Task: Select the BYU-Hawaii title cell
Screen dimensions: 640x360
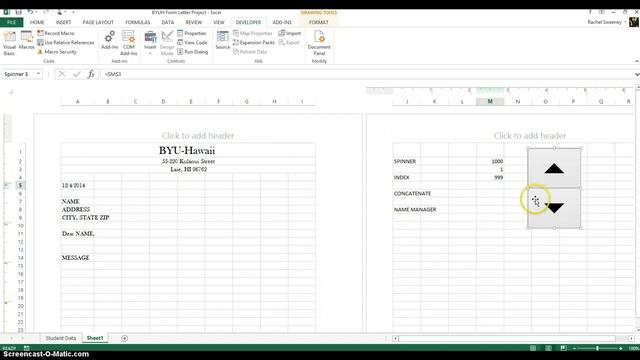Action: (x=188, y=150)
